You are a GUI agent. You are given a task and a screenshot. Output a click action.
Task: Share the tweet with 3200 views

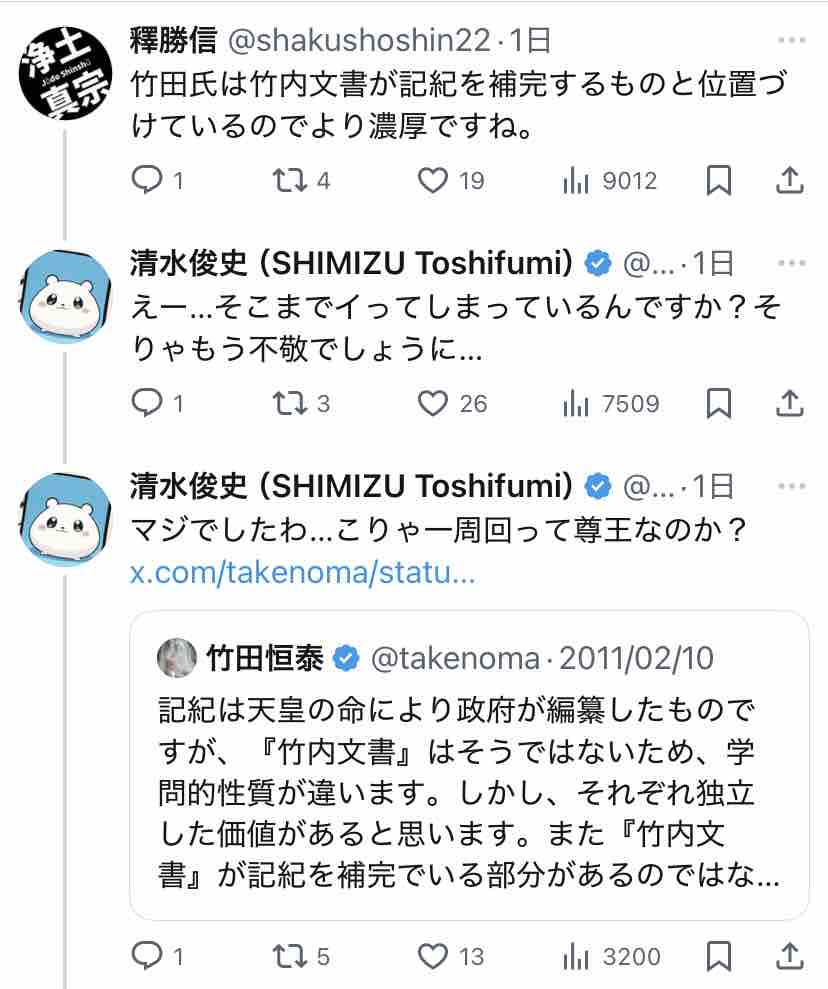pos(789,956)
